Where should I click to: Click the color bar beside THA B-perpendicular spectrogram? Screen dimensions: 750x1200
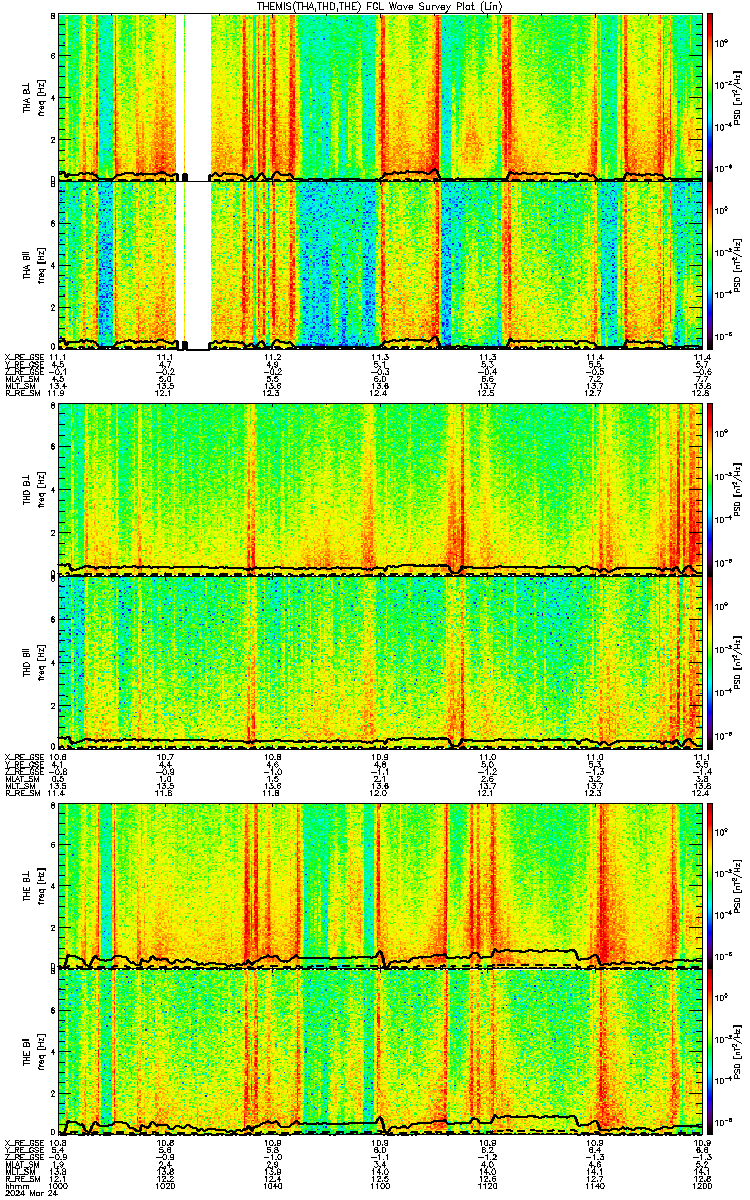711,97
